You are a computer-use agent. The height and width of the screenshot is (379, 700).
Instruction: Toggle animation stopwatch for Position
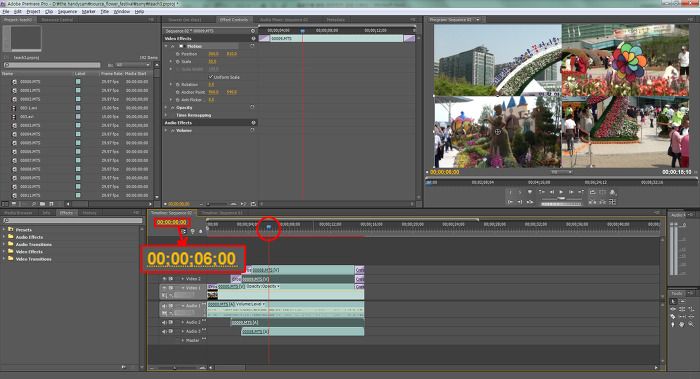click(x=177, y=54)
